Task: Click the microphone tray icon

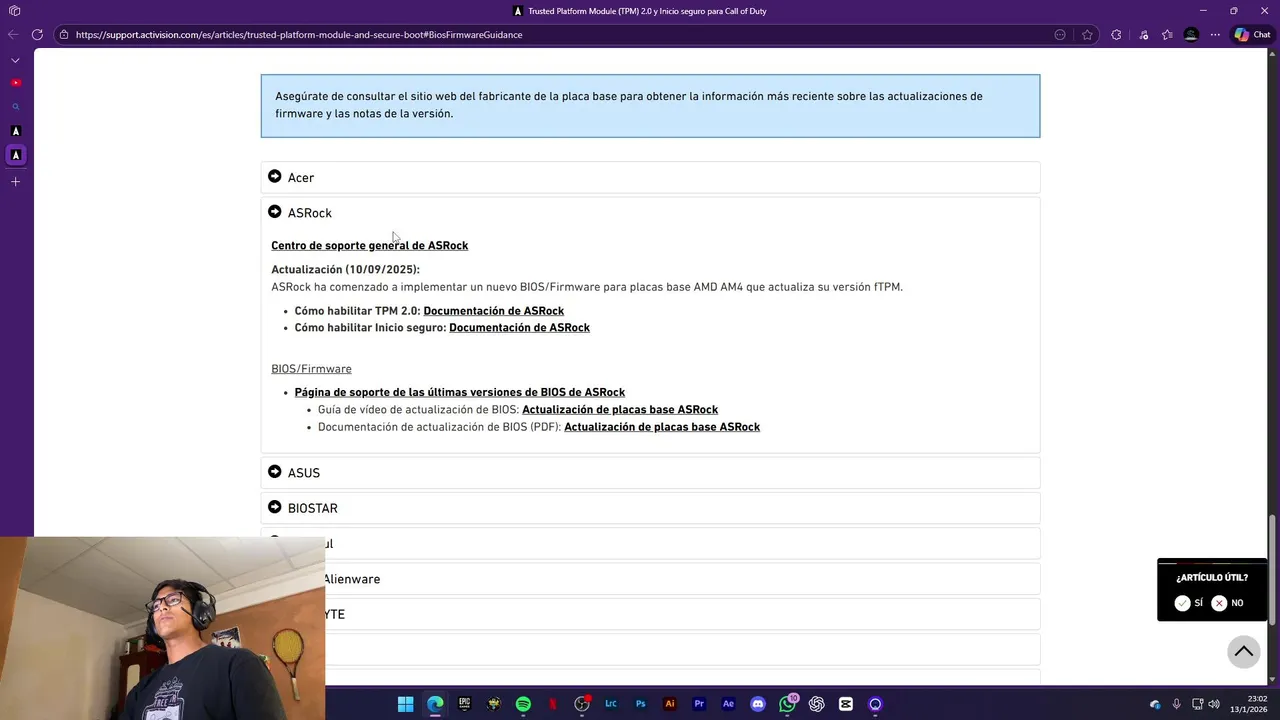Action: coord(1176,704)
